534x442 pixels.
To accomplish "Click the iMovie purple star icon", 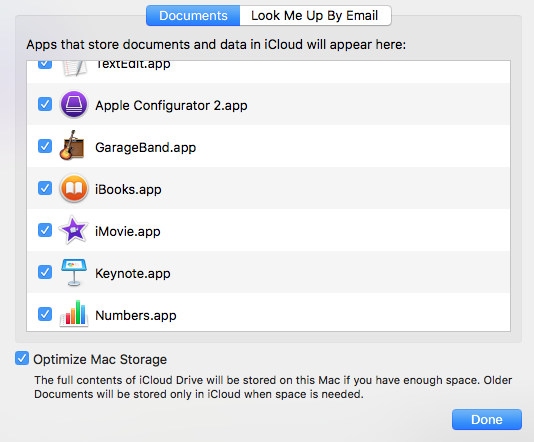I will pos(73,230).
